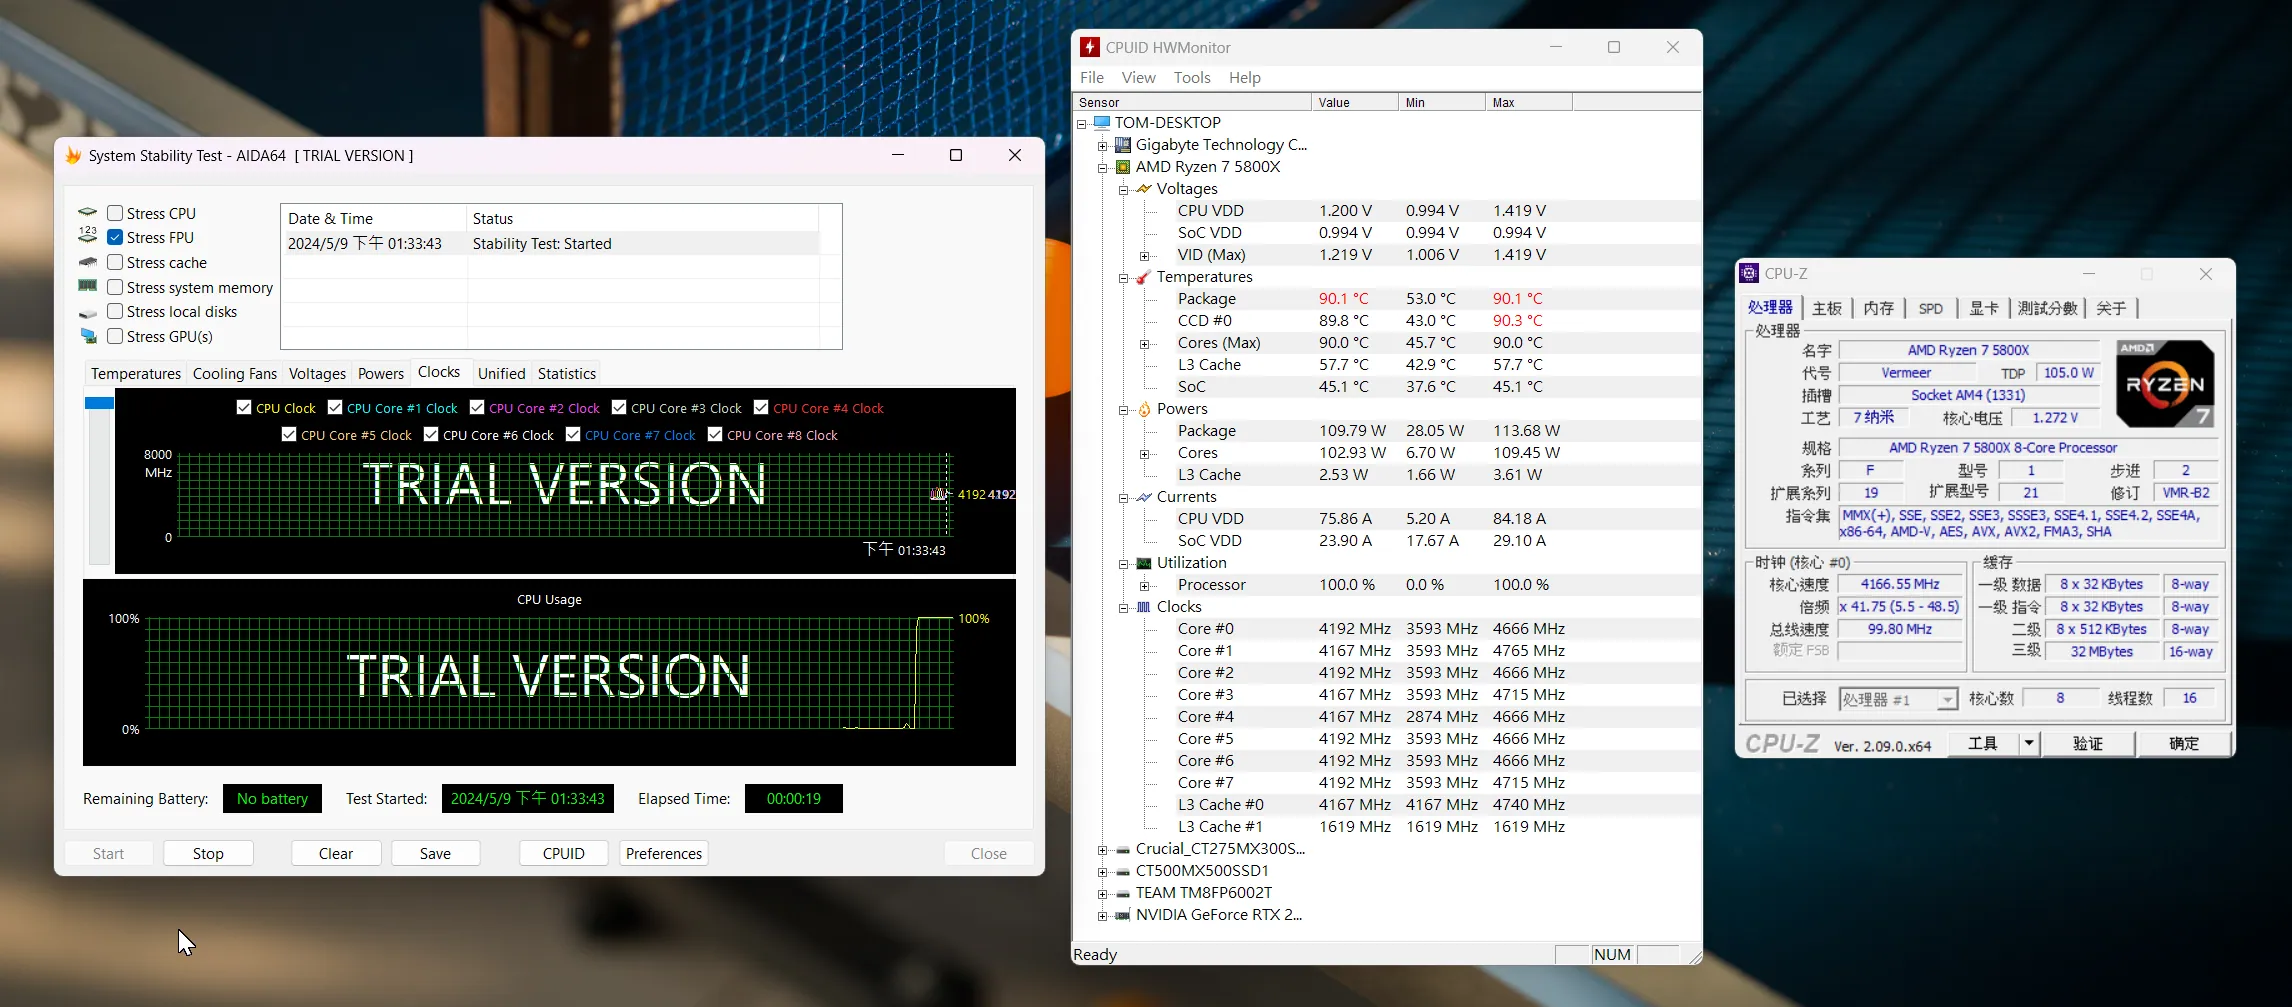Click the Utilization icon in HWMonitor tree

point(1144,562)
